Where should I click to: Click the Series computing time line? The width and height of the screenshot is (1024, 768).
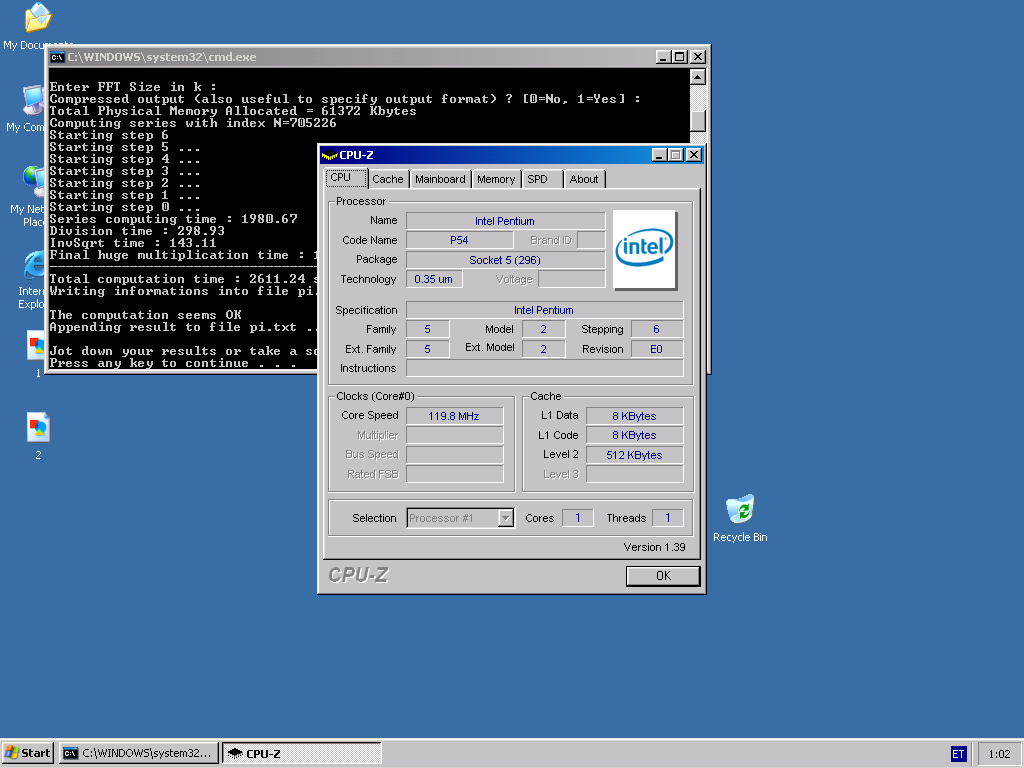click(x=174, y=219)
